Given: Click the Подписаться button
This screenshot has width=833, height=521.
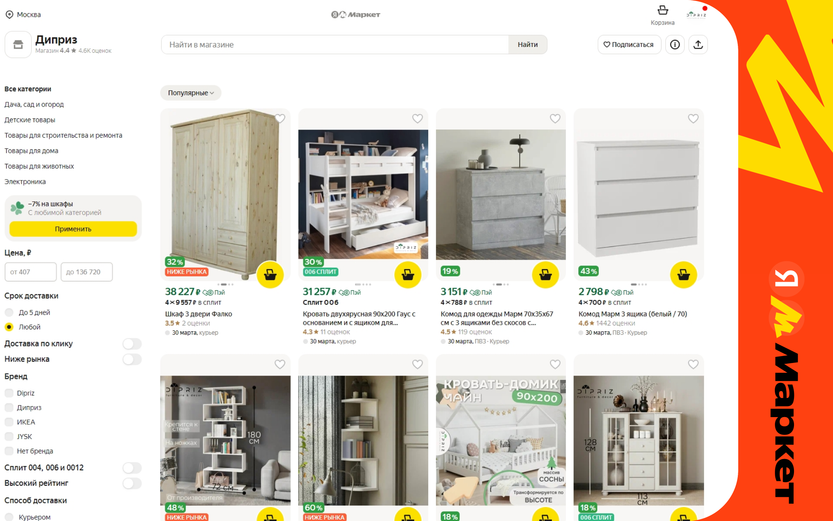Looking at the screenshot, I should 629,45.
